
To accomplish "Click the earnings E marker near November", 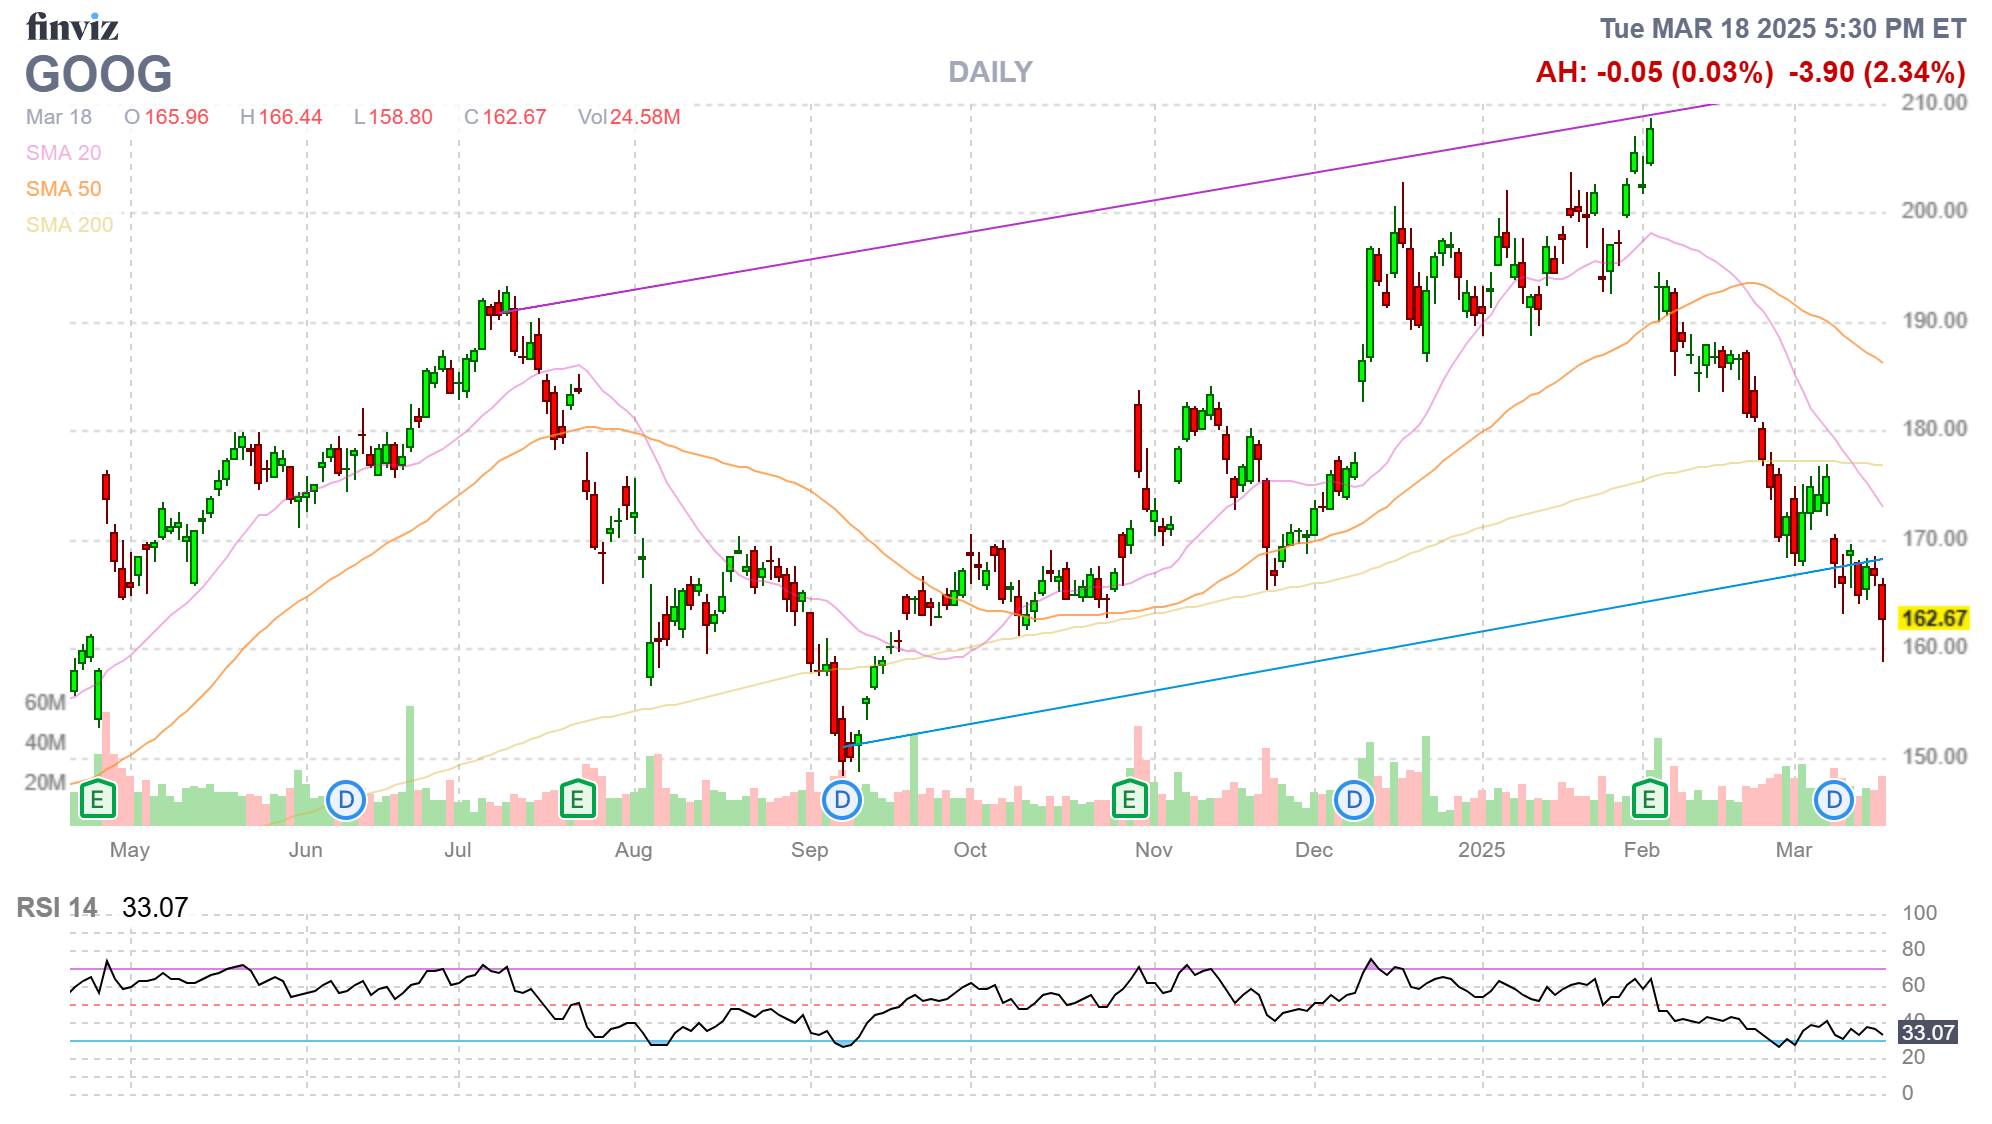I will (x=1129, y=799).
